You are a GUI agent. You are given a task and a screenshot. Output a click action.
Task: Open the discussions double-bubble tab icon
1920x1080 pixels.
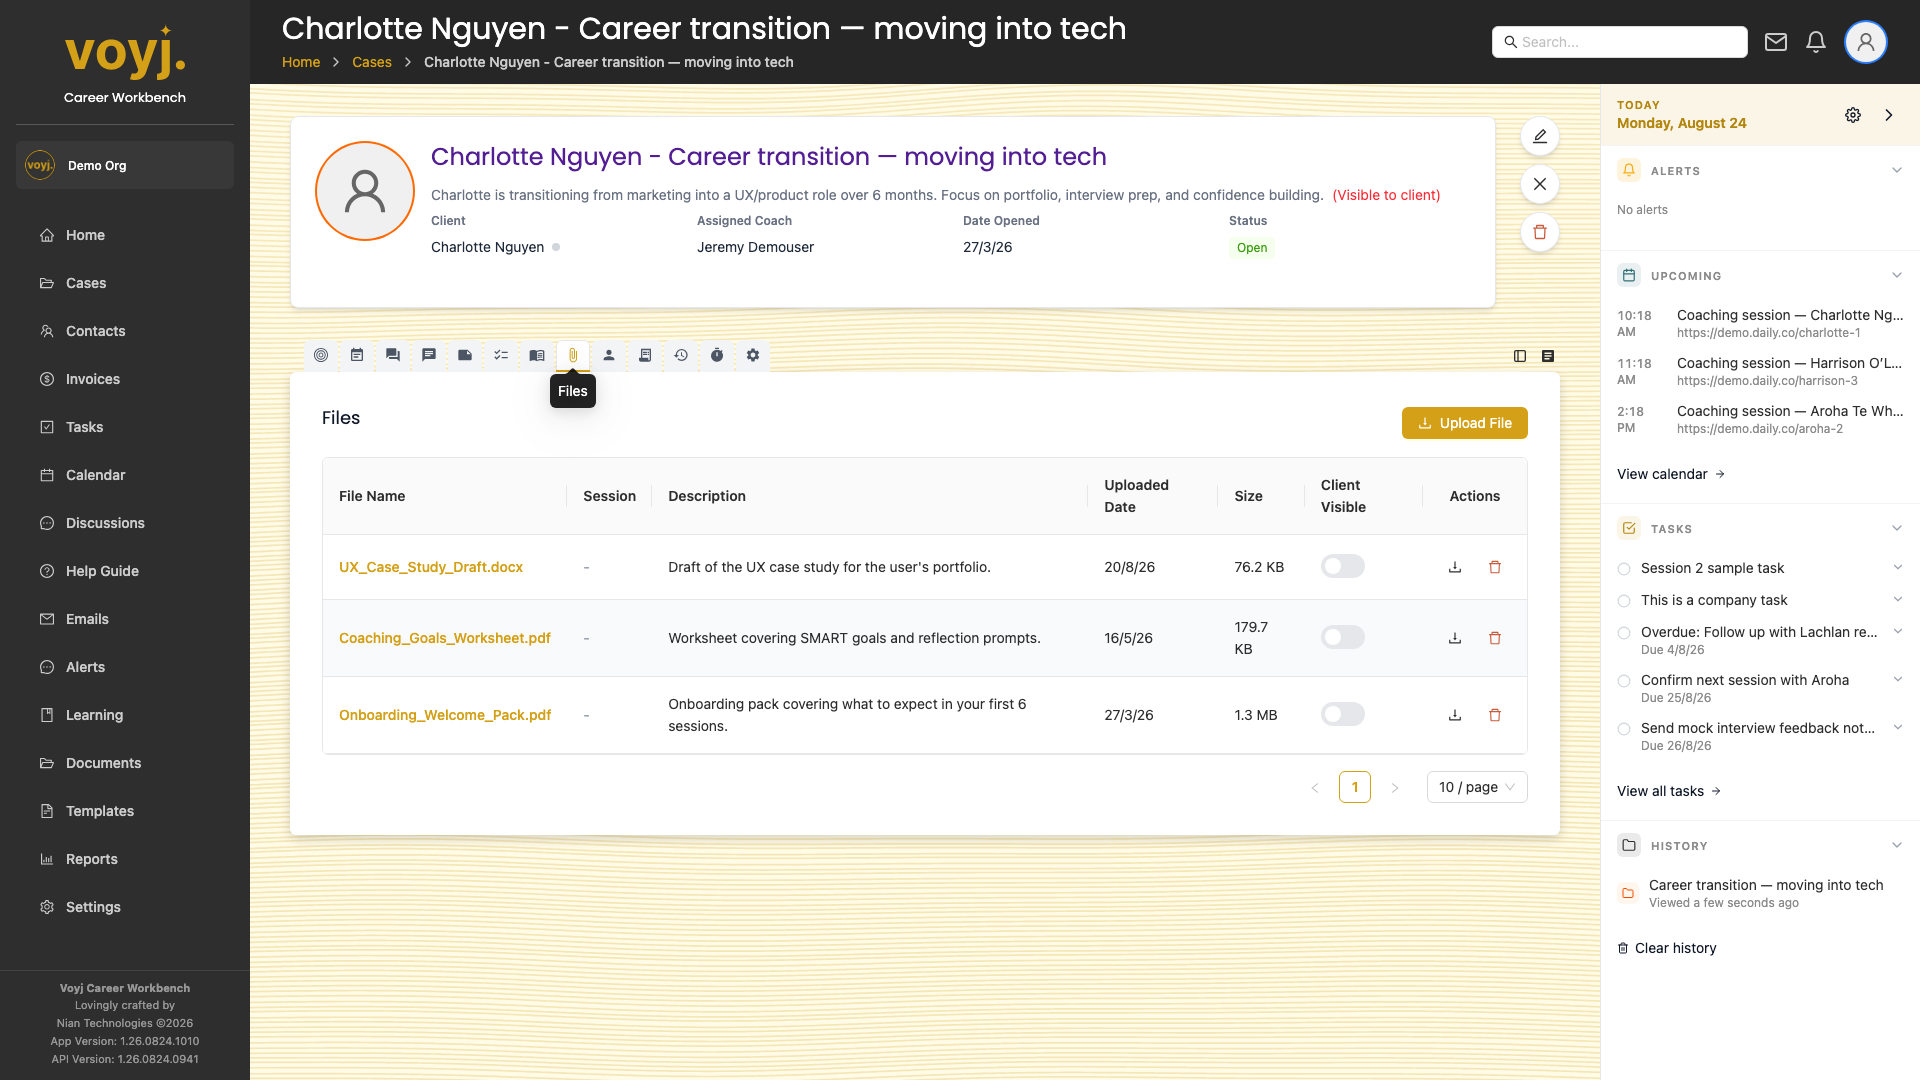(393, 355)
